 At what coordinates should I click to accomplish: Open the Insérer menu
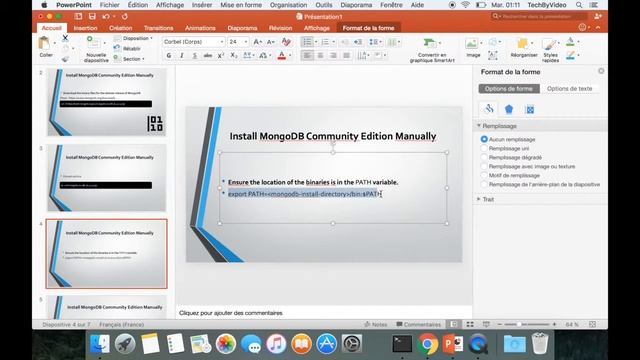point(202,5)
